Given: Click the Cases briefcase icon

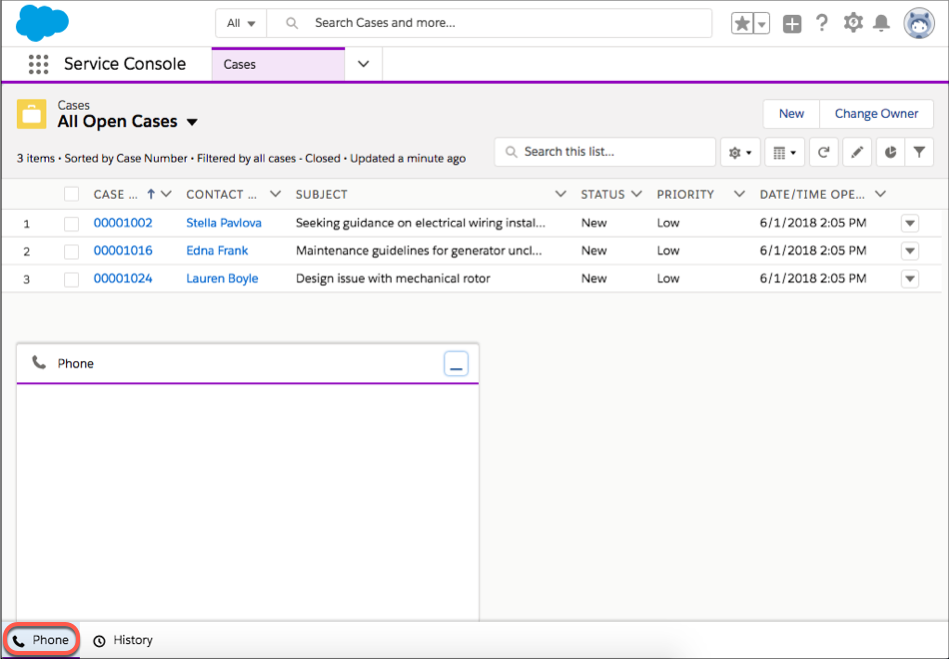Looking at the screenshot, I should point(31,114).
